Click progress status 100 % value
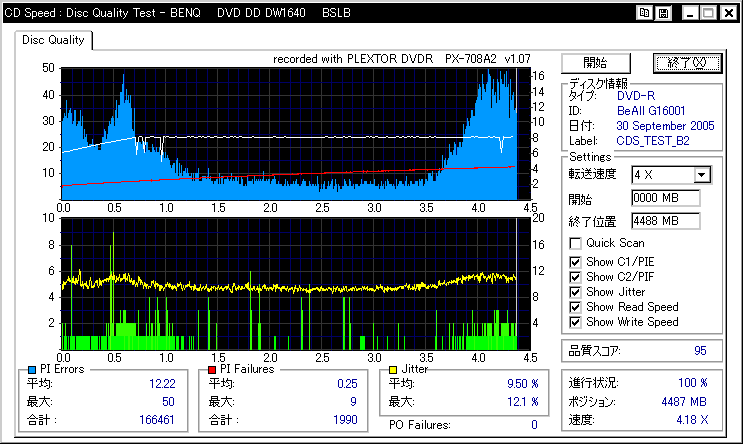 (x=693, y=383)
